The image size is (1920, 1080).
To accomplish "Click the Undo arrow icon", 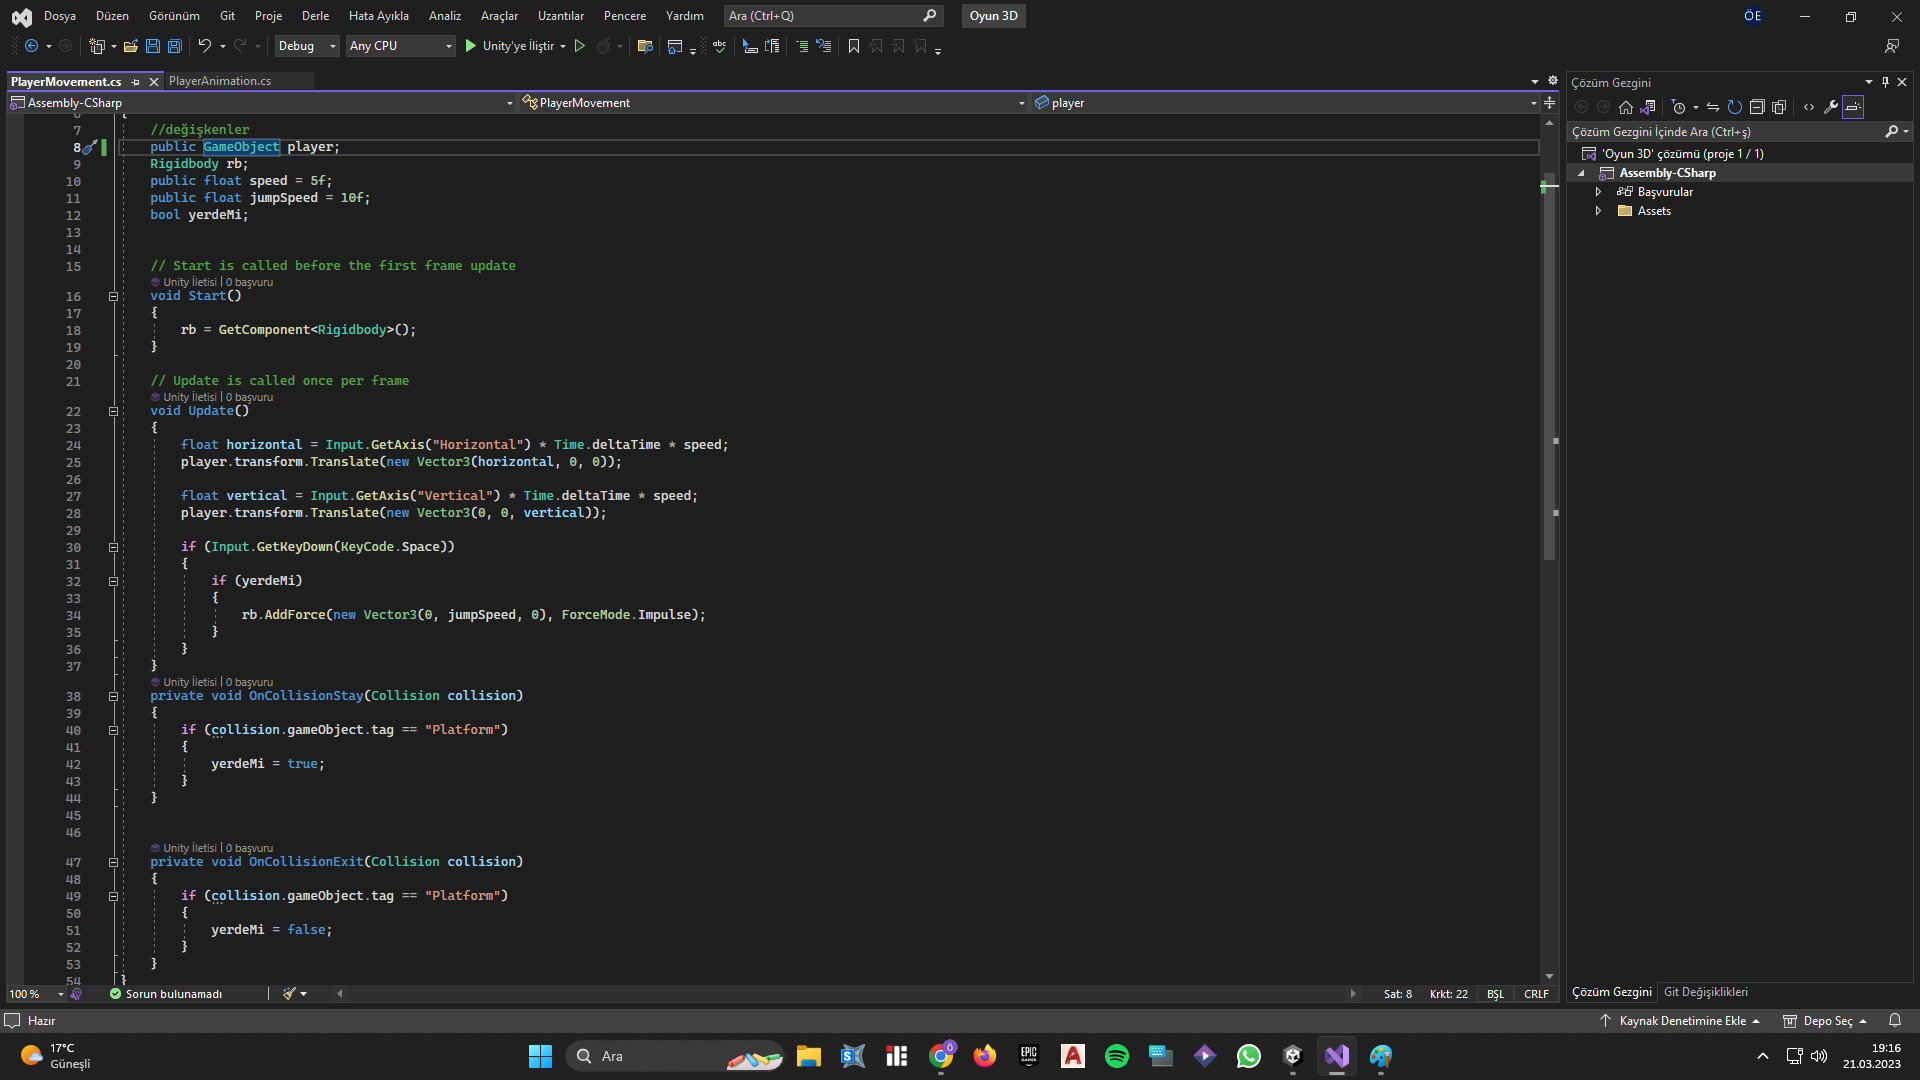I will [x=204, y=46].
